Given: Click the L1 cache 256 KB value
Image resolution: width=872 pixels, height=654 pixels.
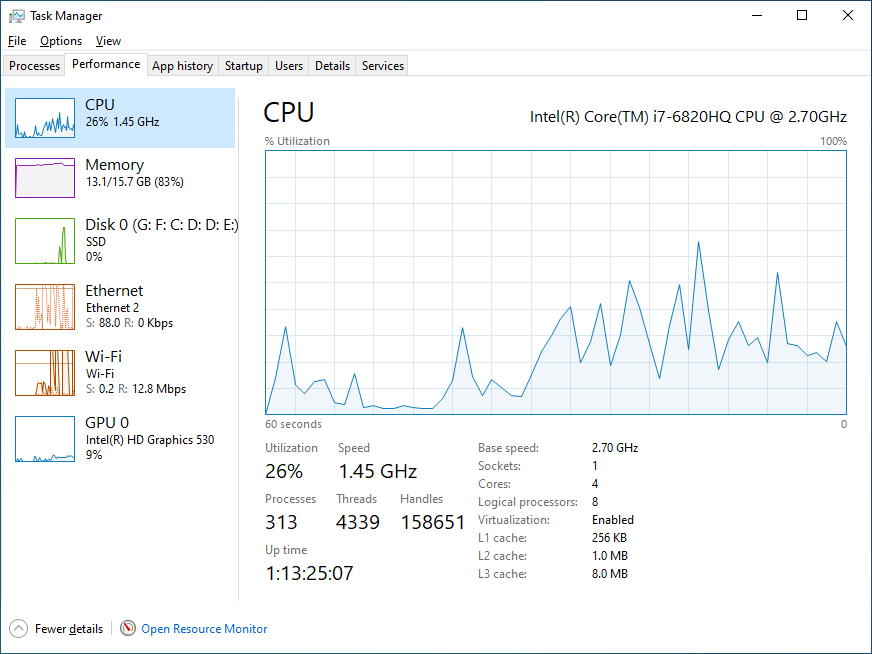Looking at the screenshot, I should pos(609,538).
